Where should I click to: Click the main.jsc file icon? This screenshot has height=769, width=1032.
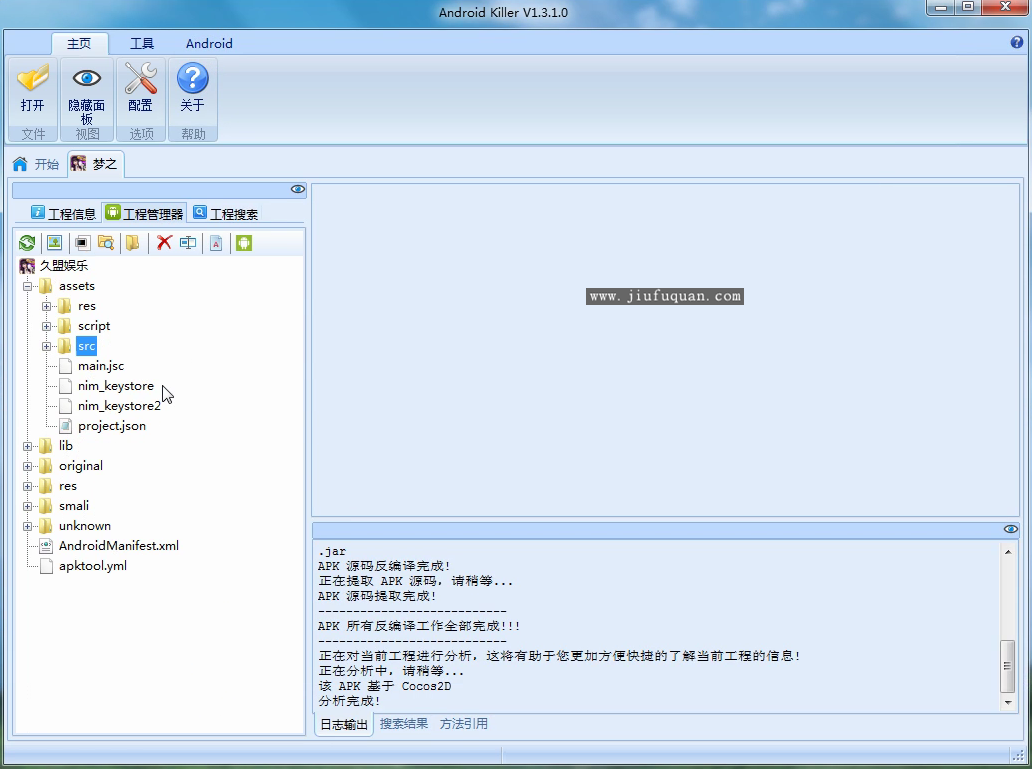coord(65,366)
